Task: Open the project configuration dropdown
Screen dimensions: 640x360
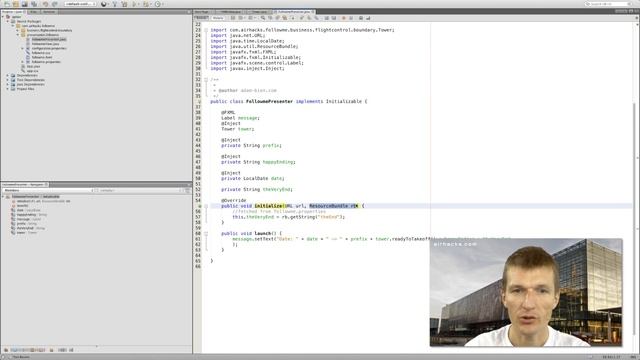Action: coord(80,4)
